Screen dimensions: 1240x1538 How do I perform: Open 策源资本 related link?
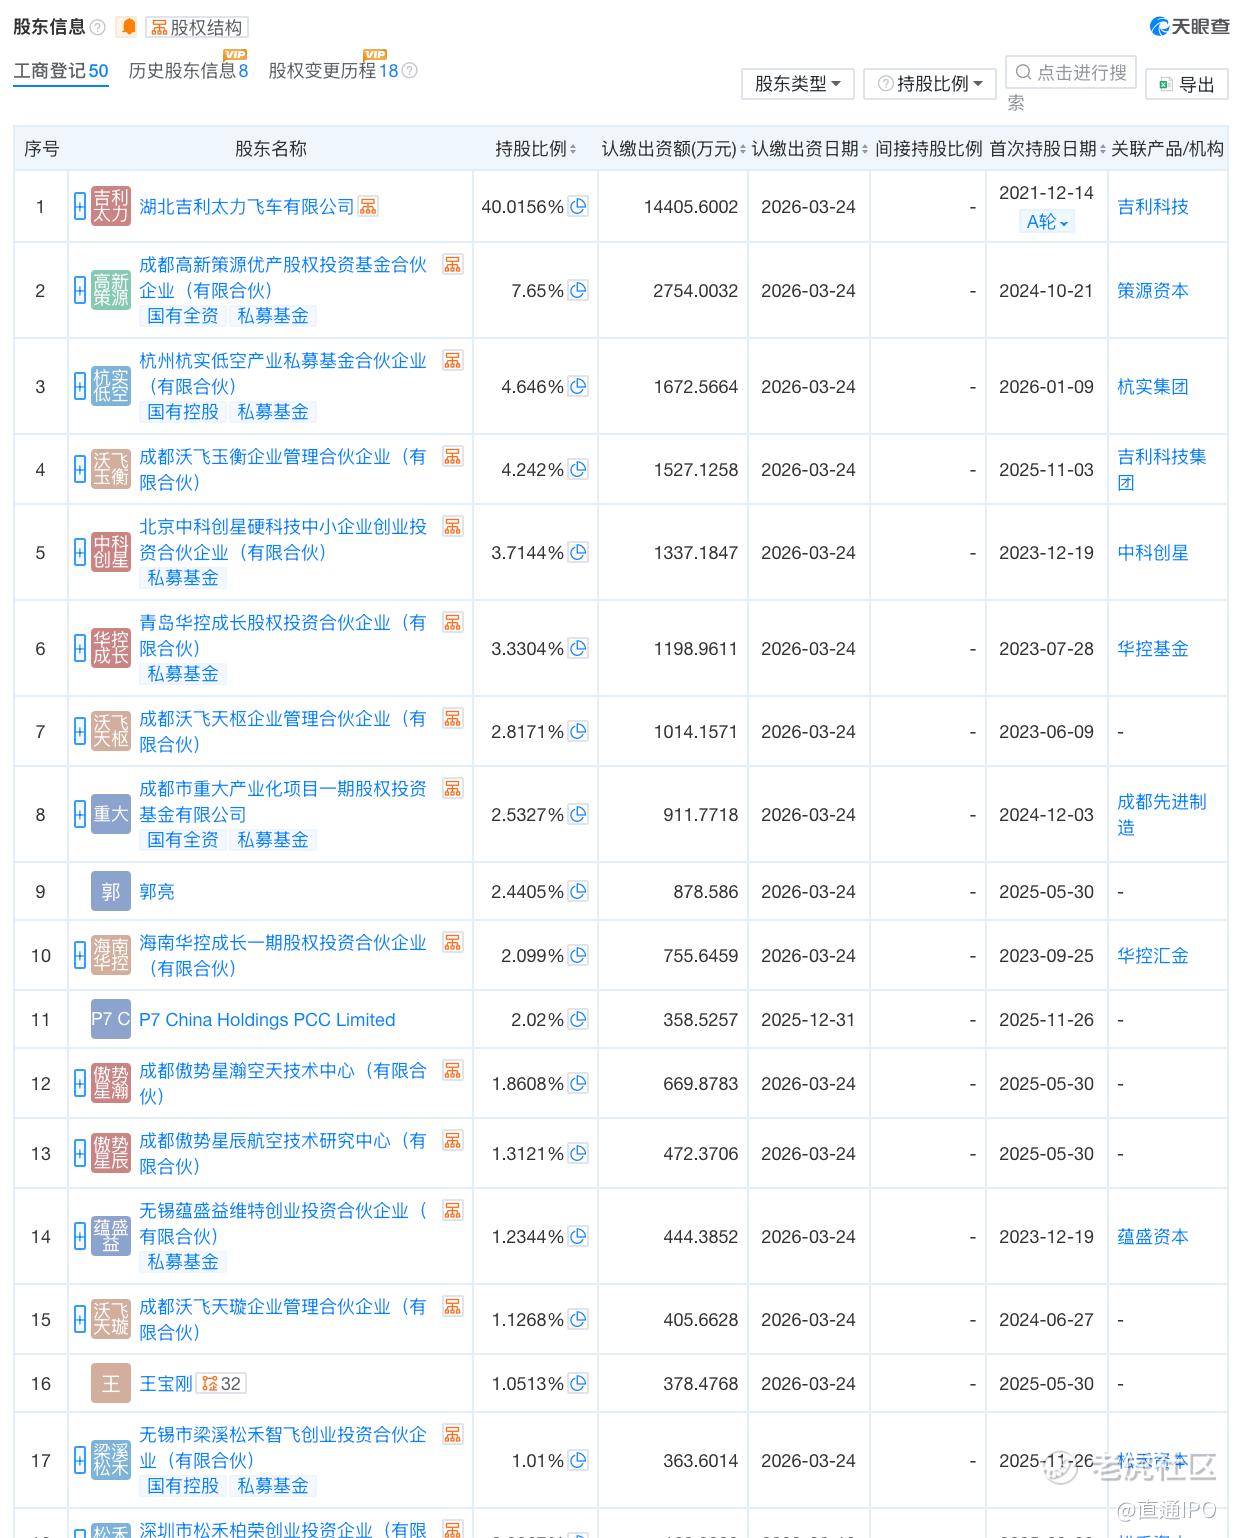[1153, 291]
